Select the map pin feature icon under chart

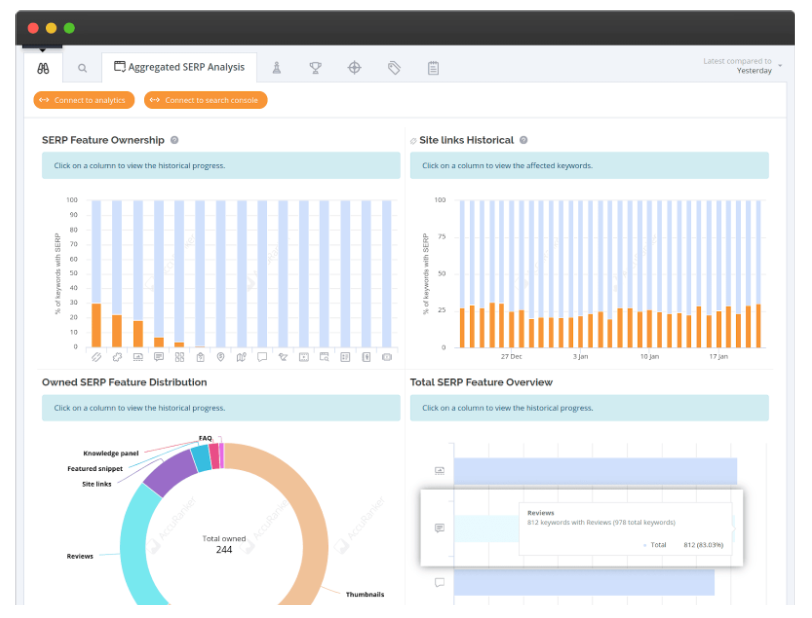tap(221, 357)
